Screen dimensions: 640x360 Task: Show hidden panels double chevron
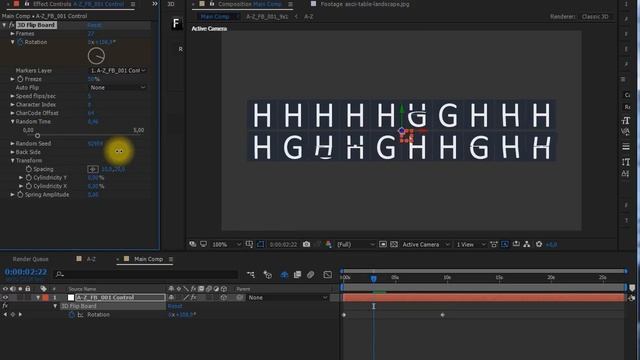point(155,4)
